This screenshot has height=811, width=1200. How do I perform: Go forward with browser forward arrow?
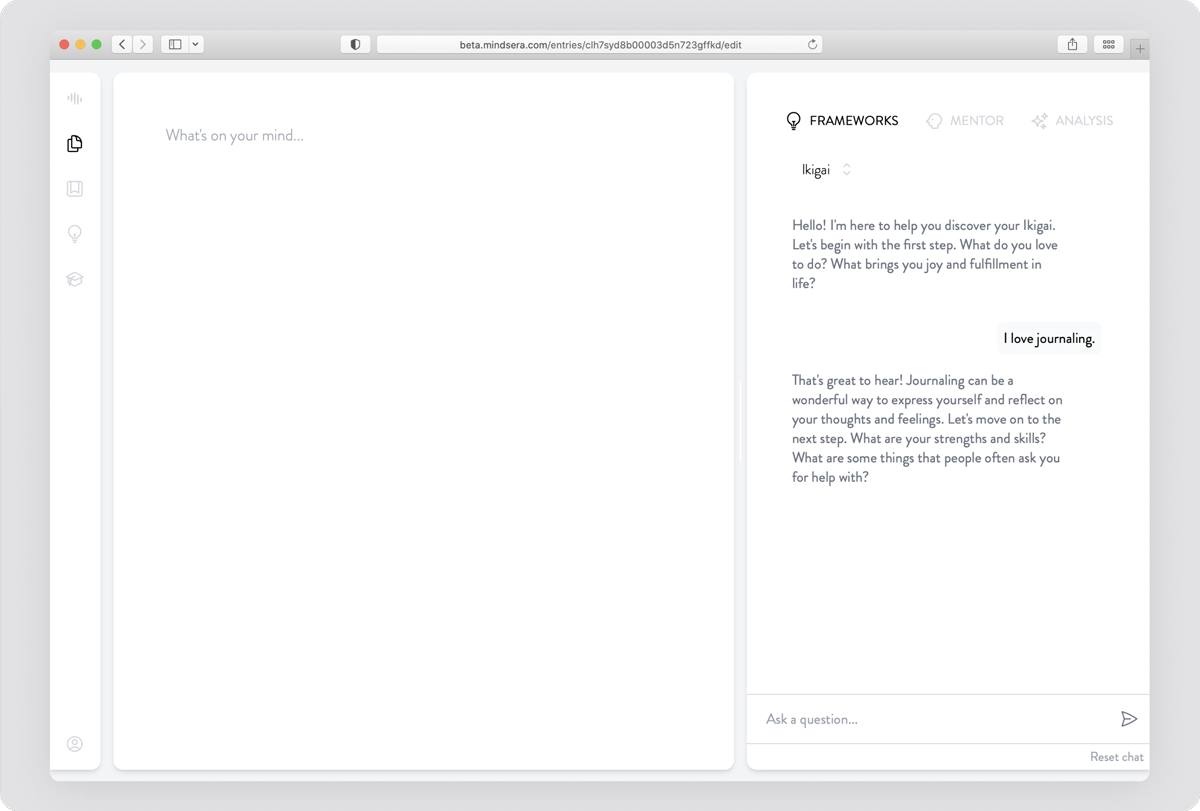click(x=143, y=44)
